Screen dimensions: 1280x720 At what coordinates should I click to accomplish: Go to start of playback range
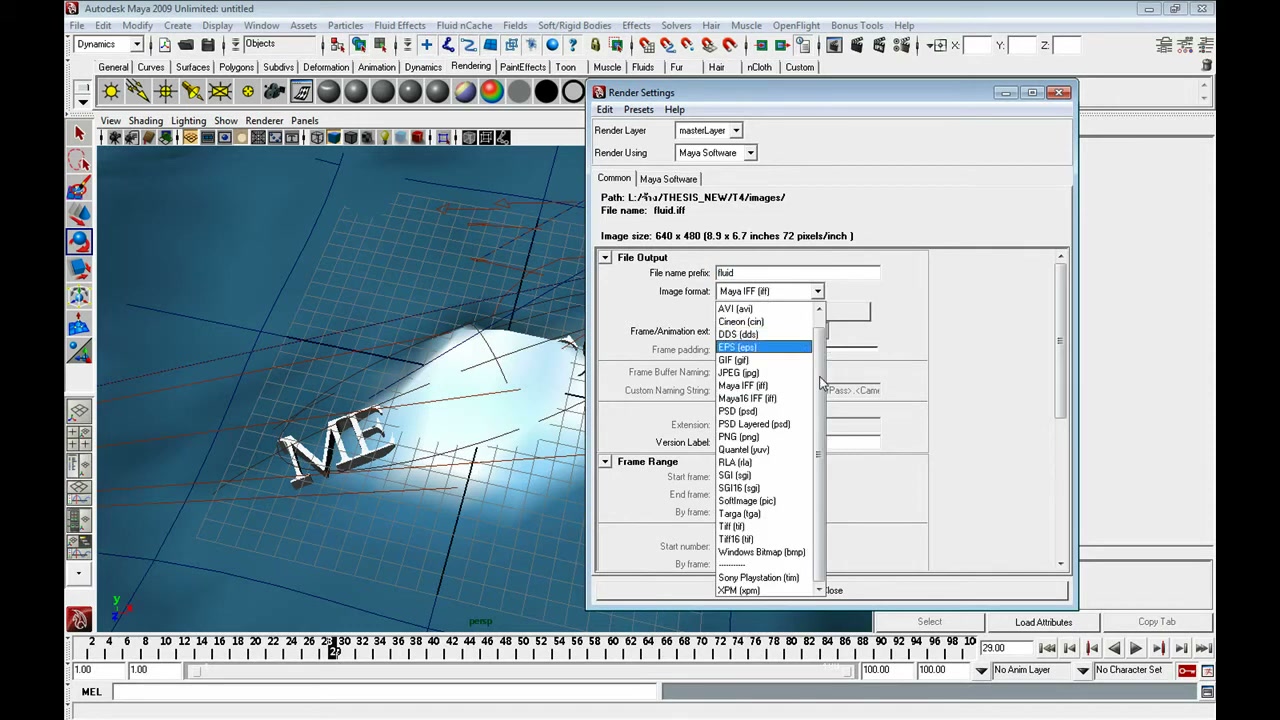(1047, 649)
